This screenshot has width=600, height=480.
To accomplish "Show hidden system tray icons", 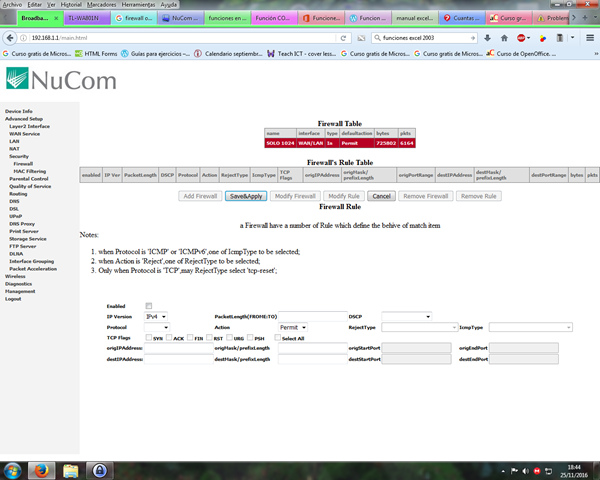I will coord(503,471).
